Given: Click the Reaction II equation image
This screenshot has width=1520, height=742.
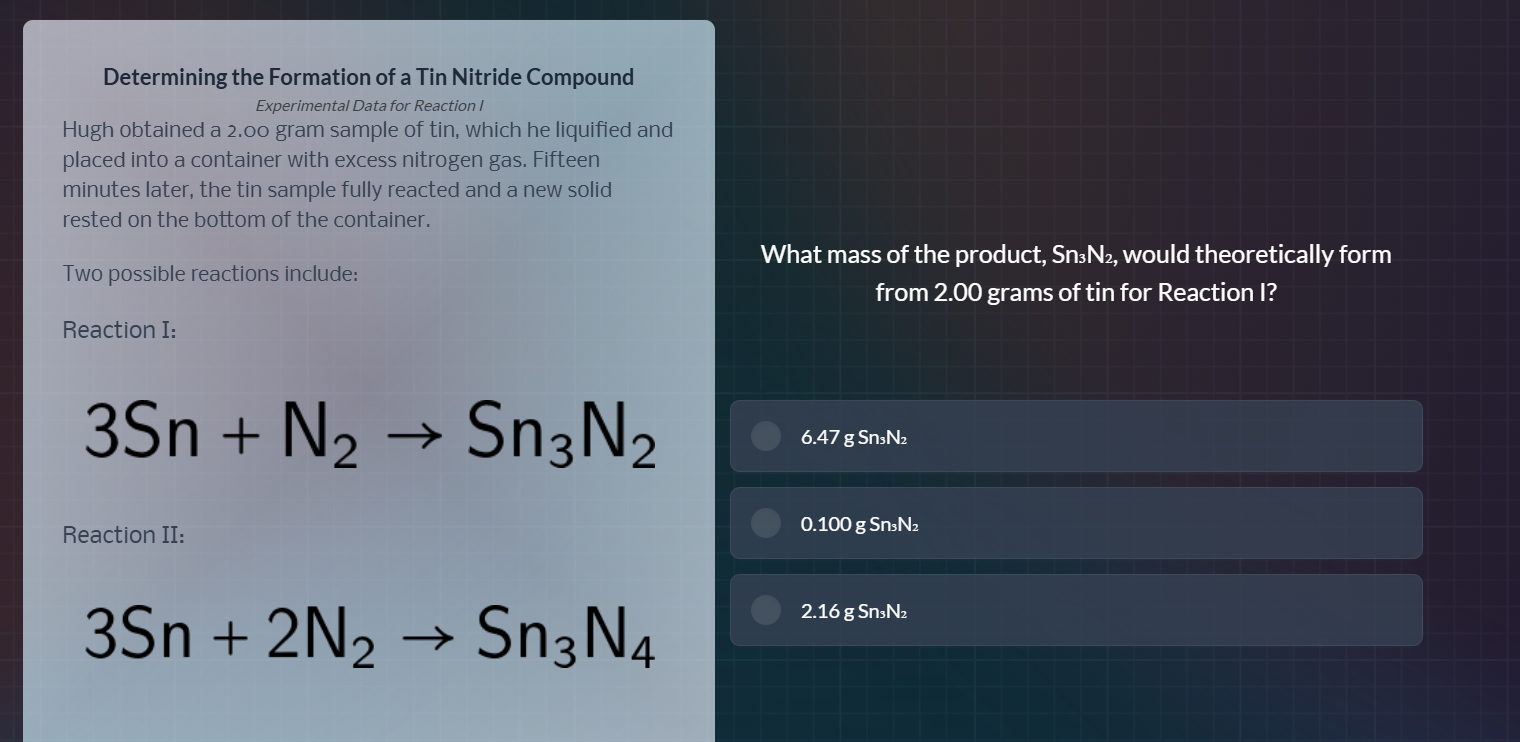Looking at the screenshot, I should click(368, 636).
